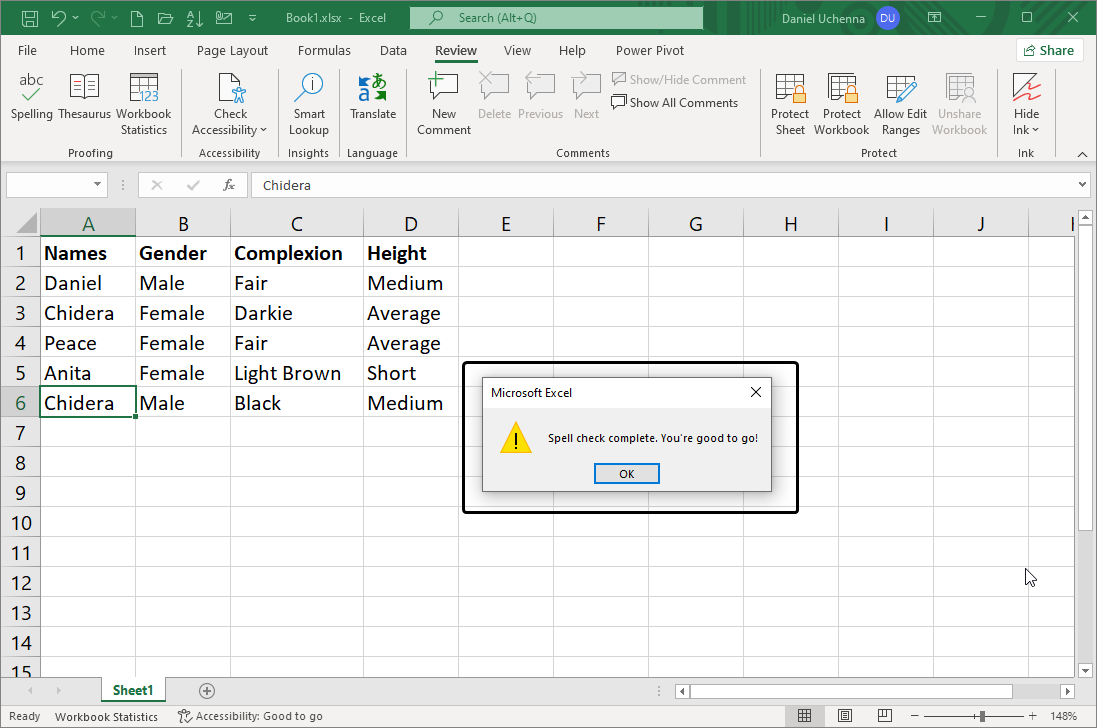Open the Power Pivot tab
Image resolution: width=1097 pixels, height=728 pixels.
coord(650,50)
